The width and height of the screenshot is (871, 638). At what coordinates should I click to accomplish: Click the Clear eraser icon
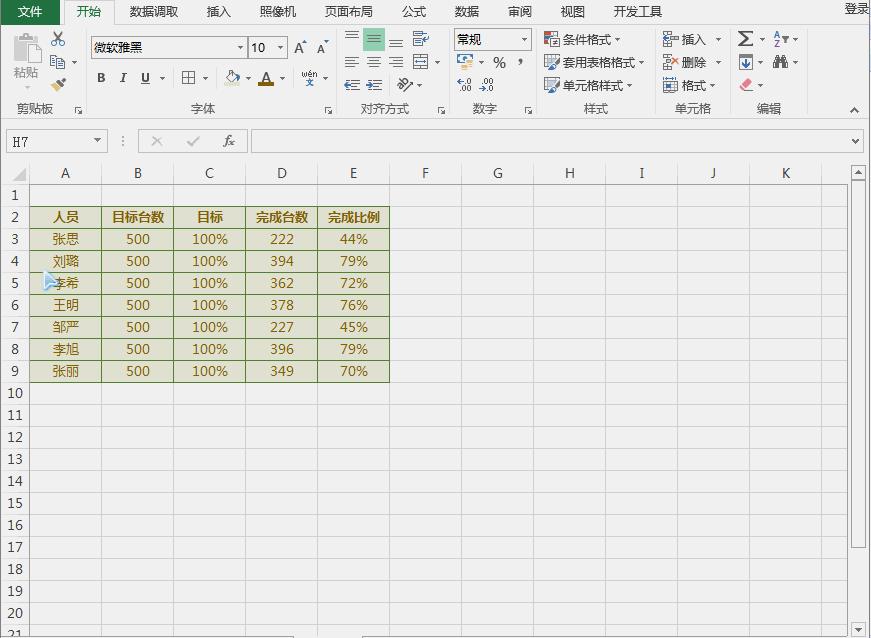click(745, 86)
